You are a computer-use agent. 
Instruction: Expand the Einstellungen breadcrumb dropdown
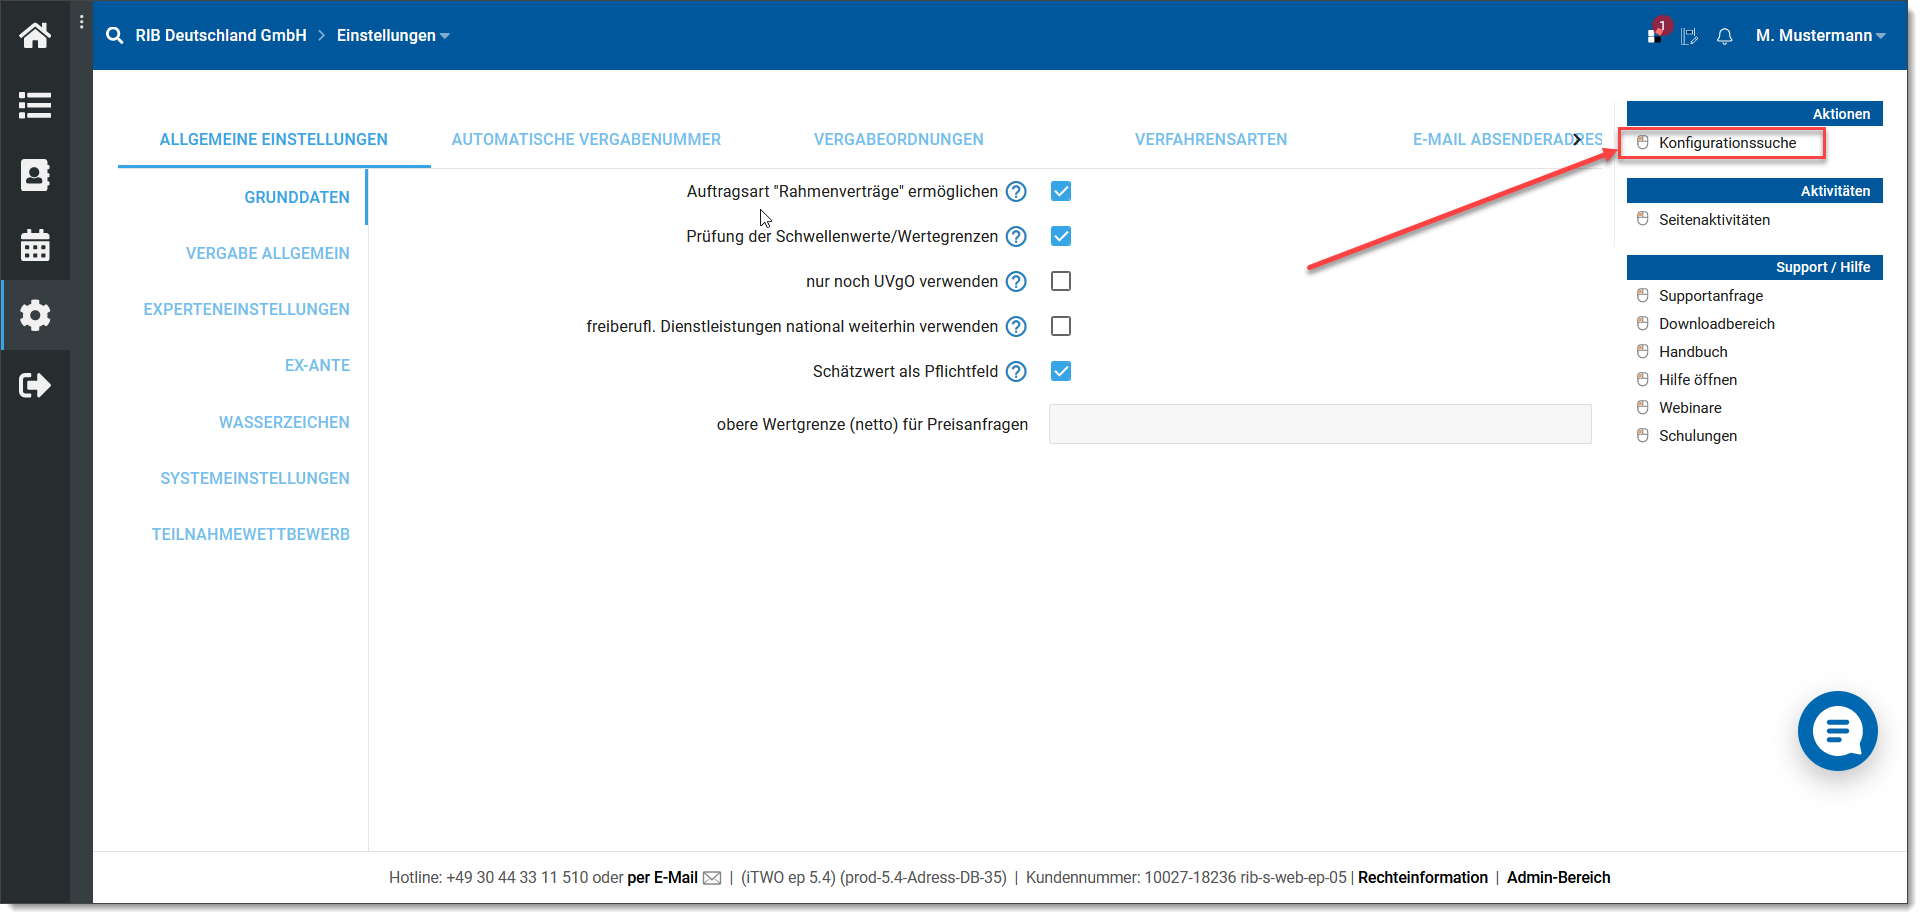[393, 35]
